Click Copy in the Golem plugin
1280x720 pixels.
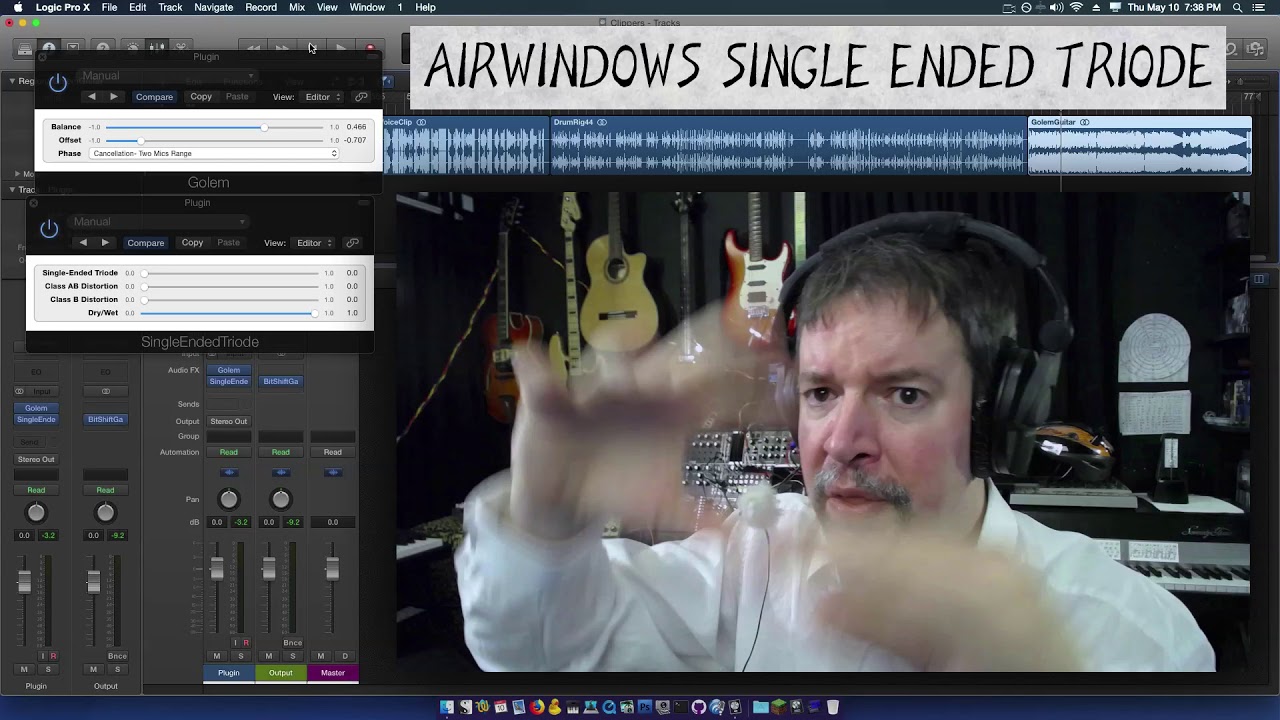pyautogui.click(x=201, y=97)
